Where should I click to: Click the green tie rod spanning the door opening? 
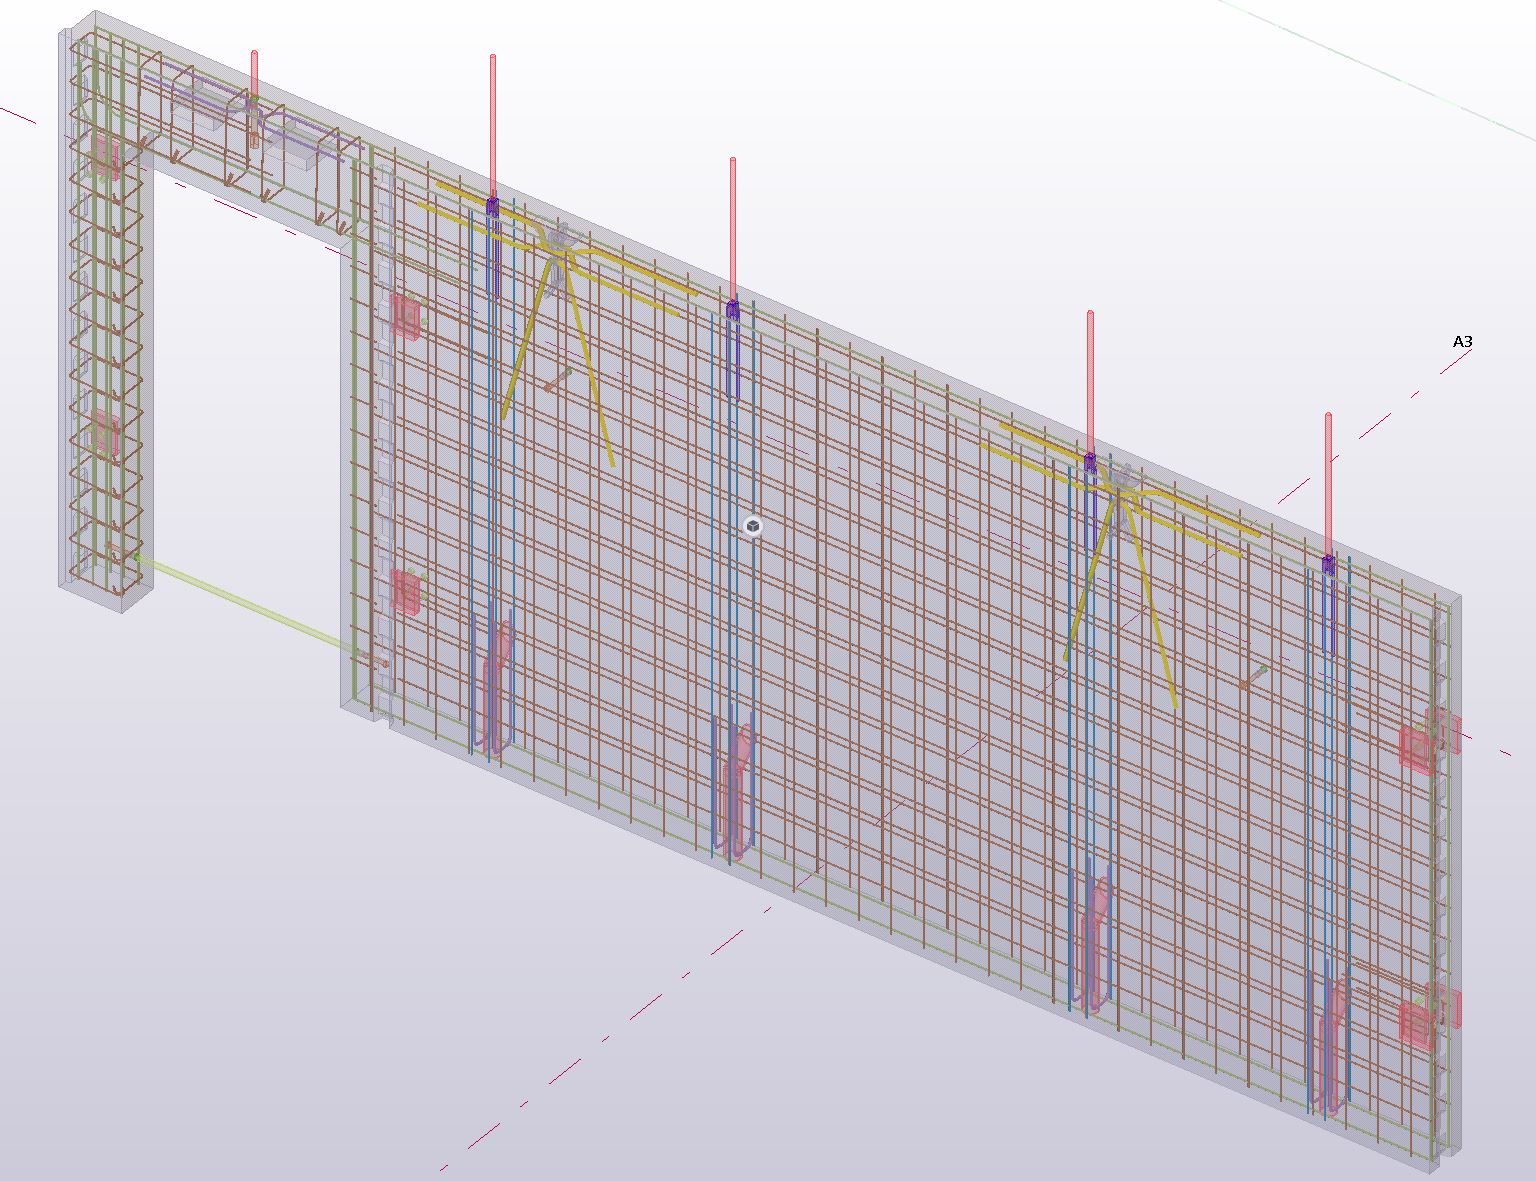[x=240, y=603]
